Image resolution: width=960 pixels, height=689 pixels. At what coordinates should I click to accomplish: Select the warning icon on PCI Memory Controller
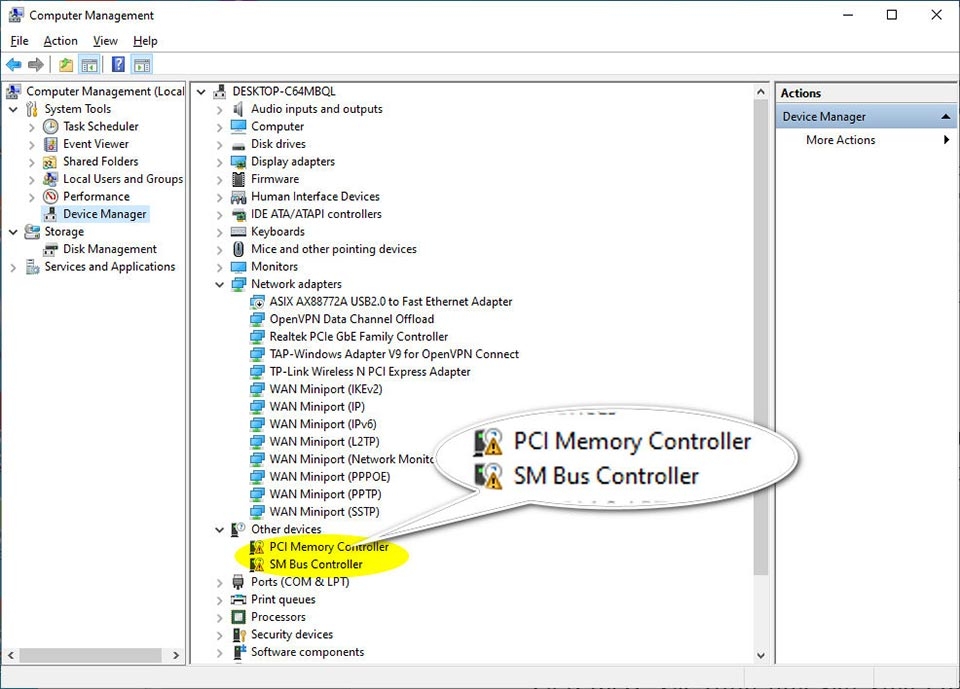255,547
